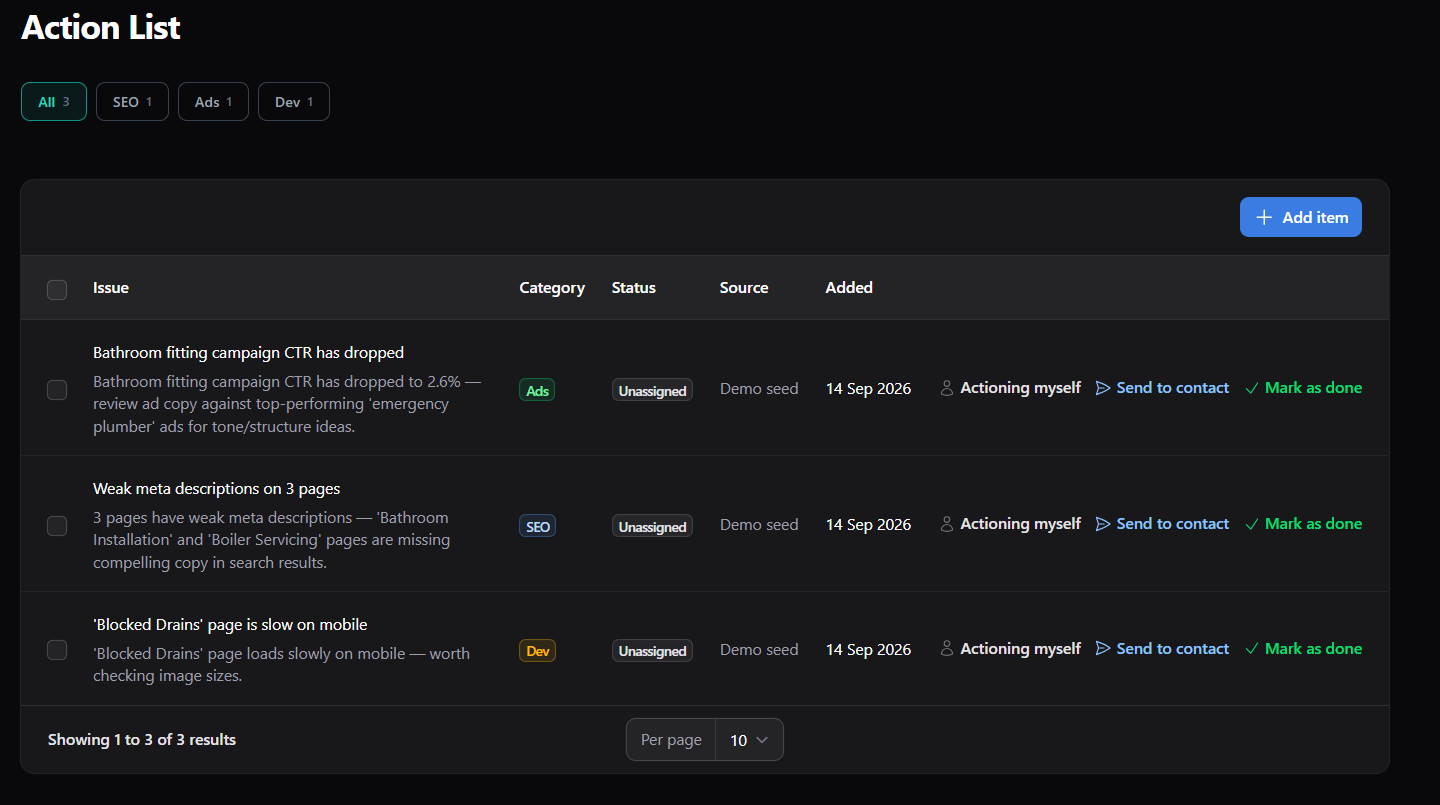Click paper plane icon in Blocked Drains row

[1103, 649]
